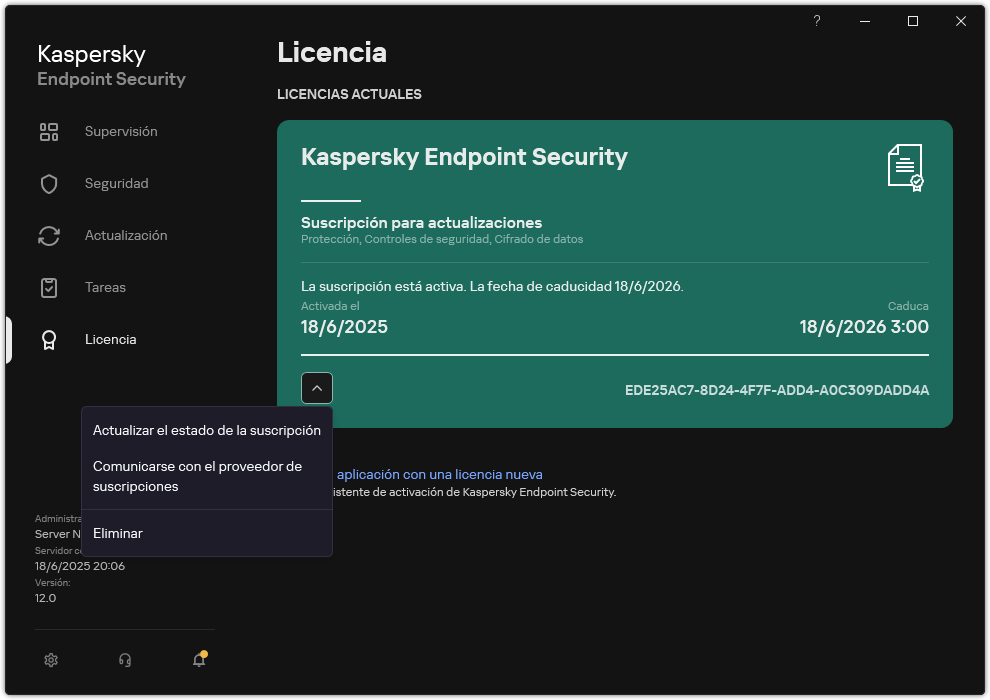This screenshot has width=990, height=700.
Task: Go to the Seguridad section label
Action: [117, 183]
